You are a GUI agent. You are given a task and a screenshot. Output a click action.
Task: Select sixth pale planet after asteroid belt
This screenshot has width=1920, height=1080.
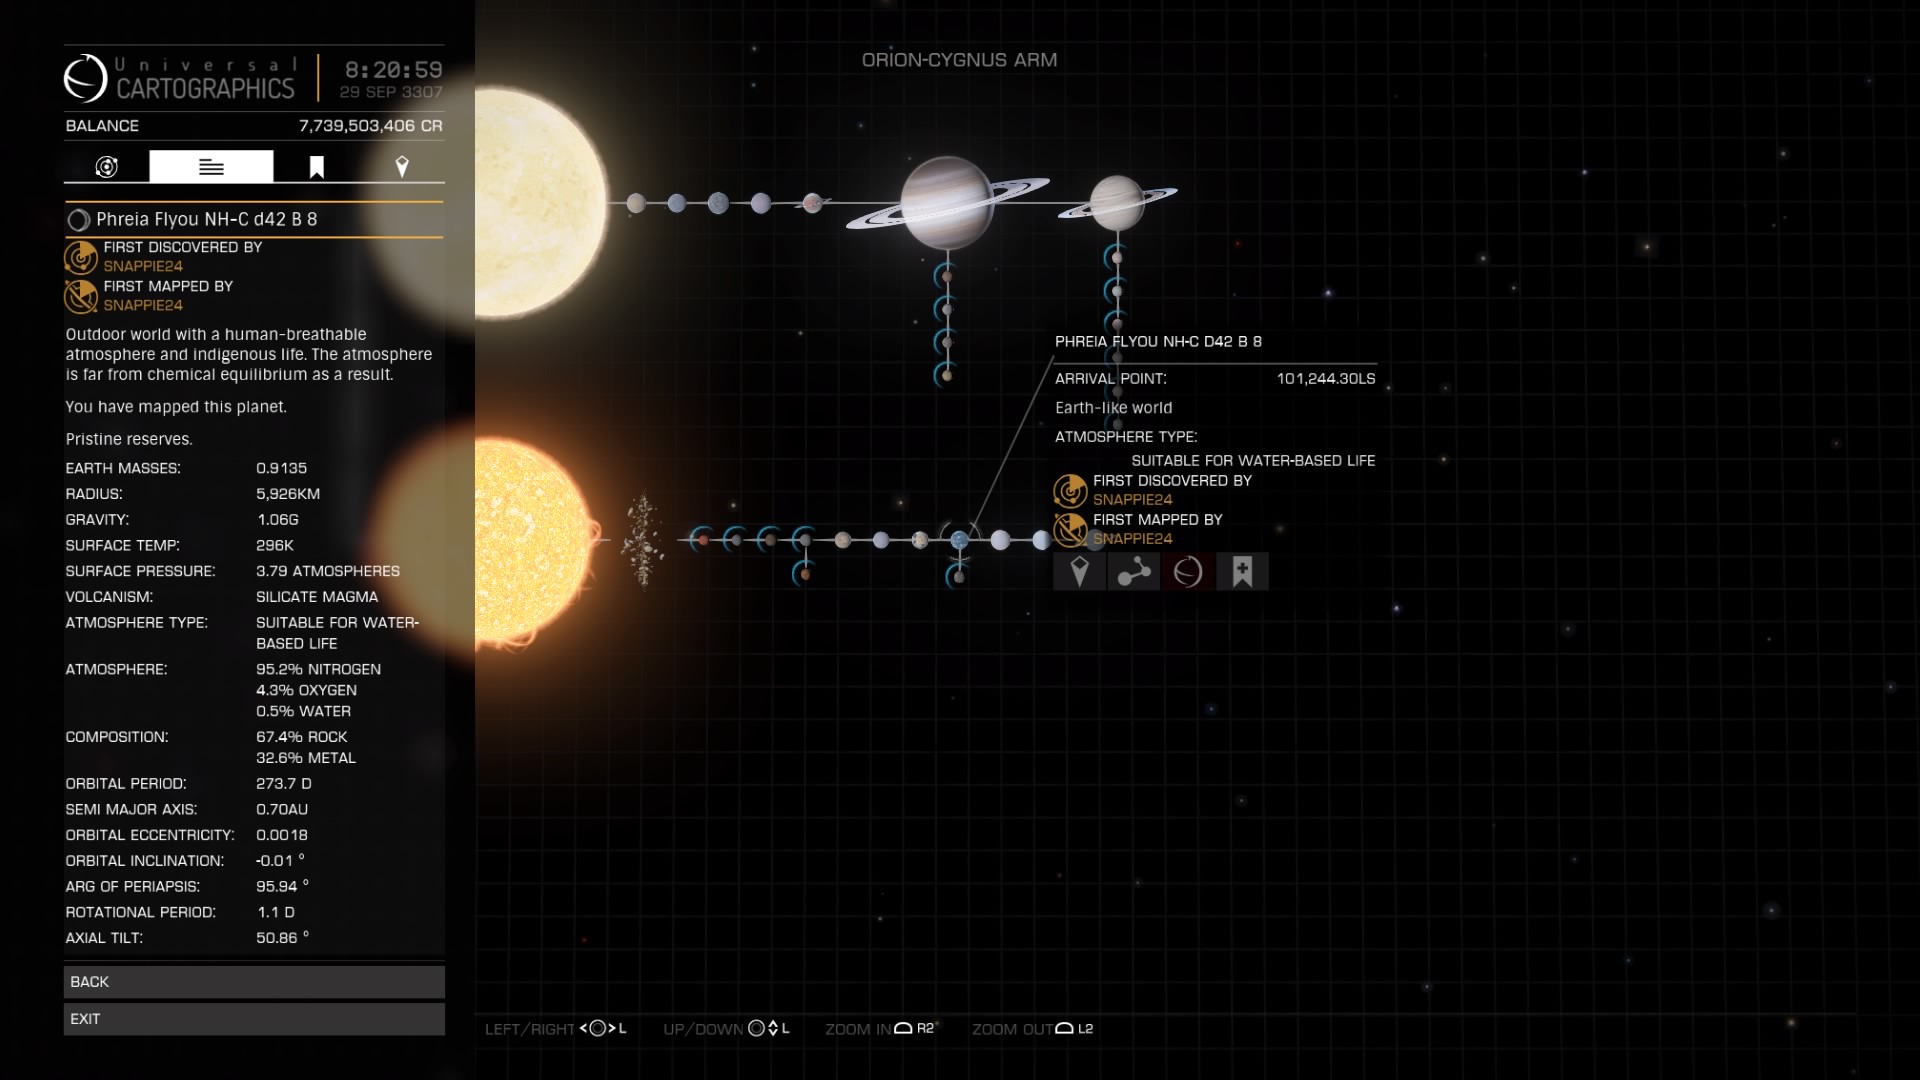click(880, 540)
